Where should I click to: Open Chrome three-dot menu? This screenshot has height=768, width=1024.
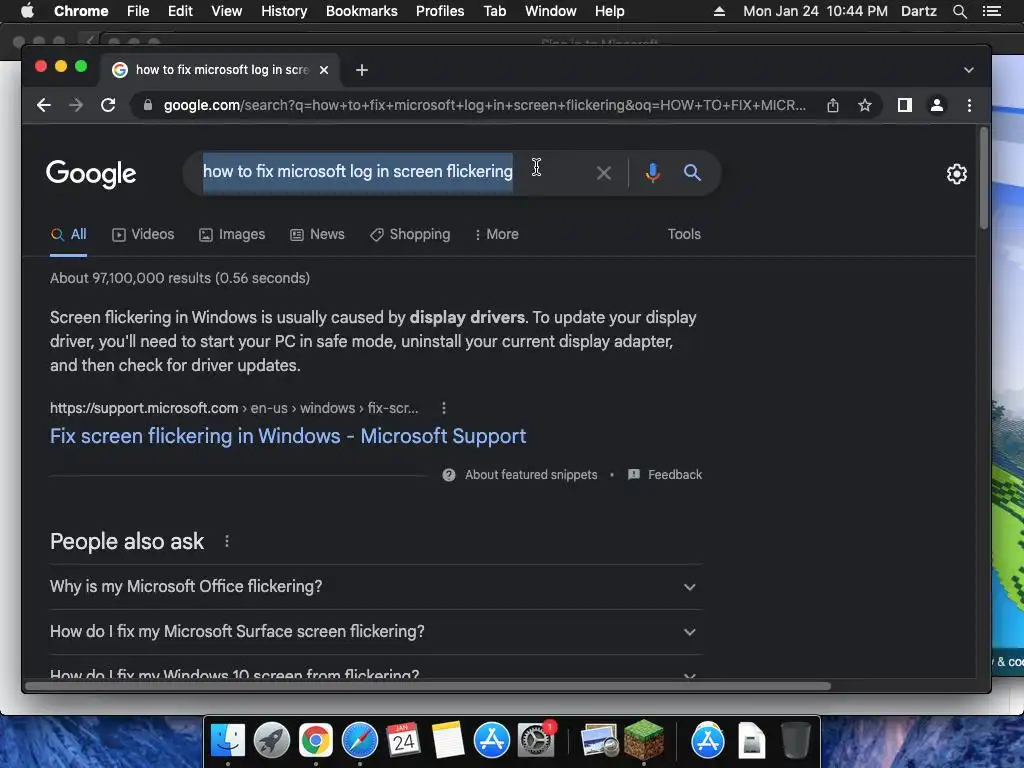(x=969, y=105)
